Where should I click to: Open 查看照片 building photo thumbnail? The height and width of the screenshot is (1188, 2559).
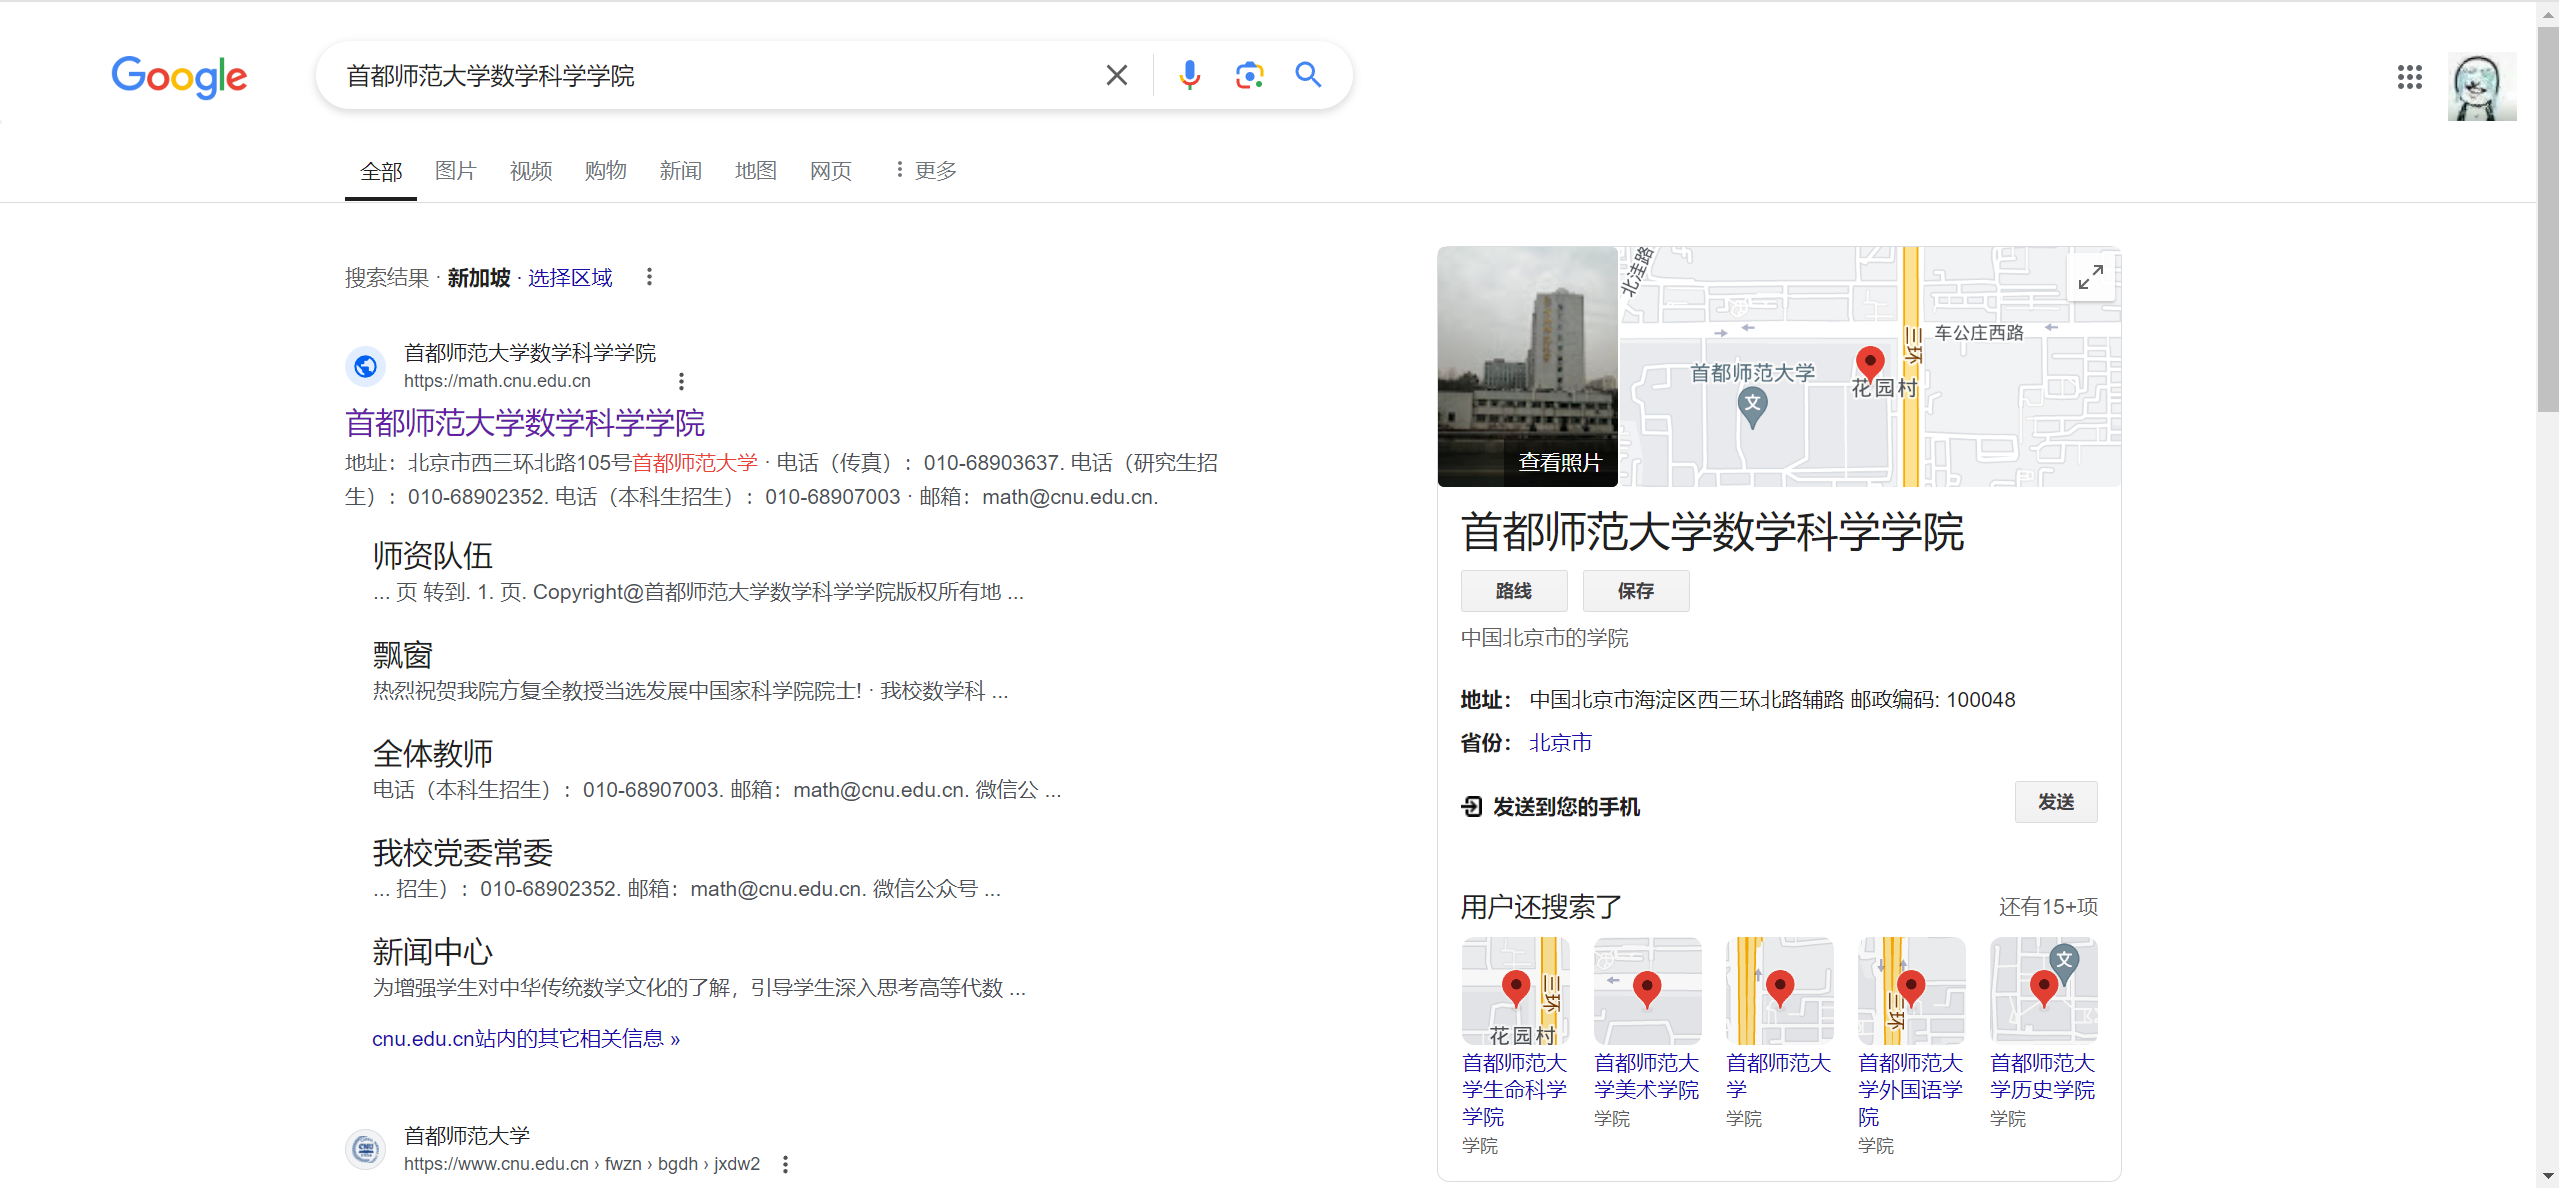point(1527,367)
